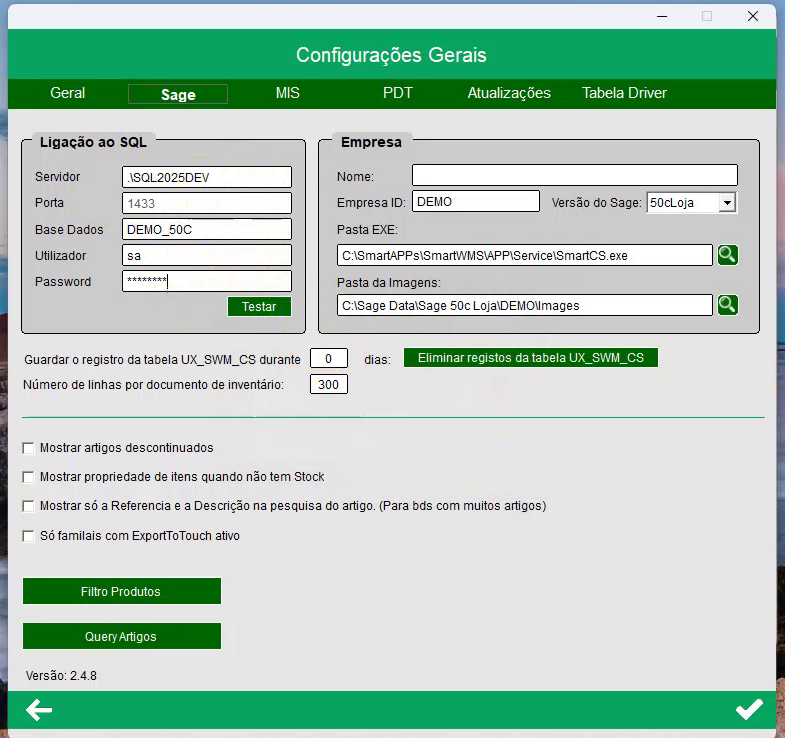Browse for Pasta EXE folder with magnifier icon

[x=727, y=255]
